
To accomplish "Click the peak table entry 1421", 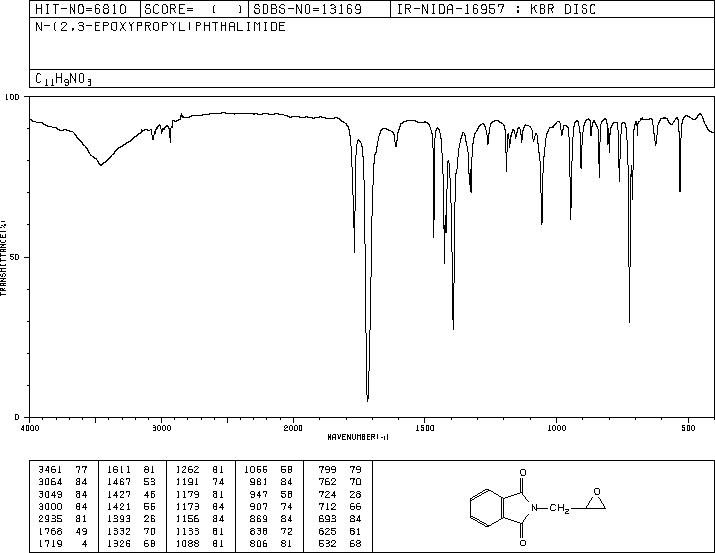I will coord(119,506).
